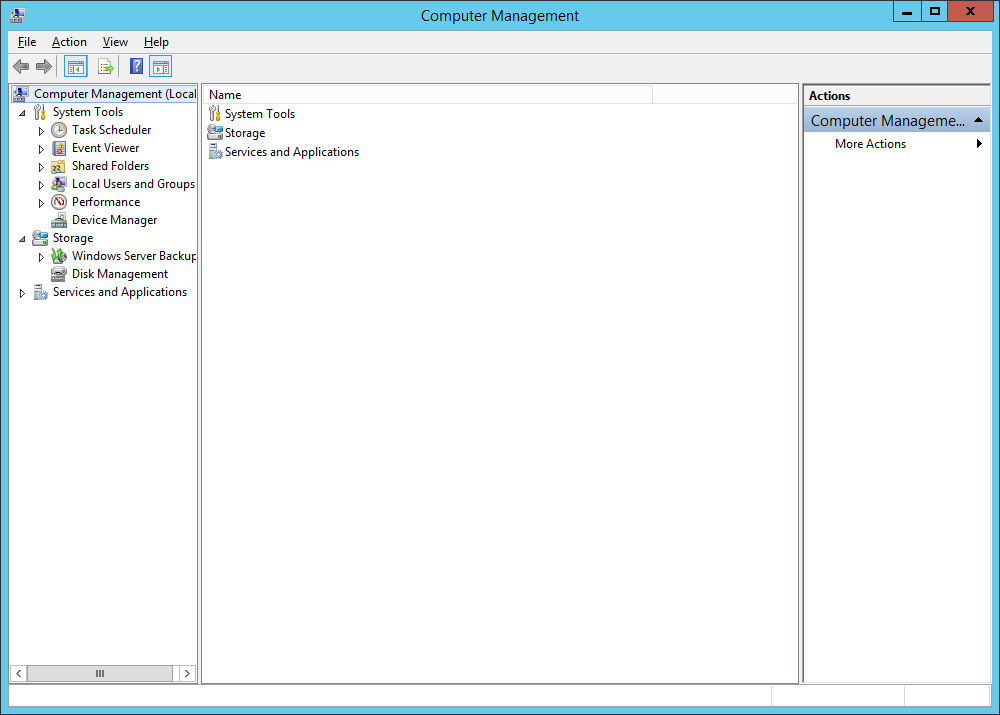Double-check the Storage icon in center list
Screen dimensions: 1000x715
point(215,133)
